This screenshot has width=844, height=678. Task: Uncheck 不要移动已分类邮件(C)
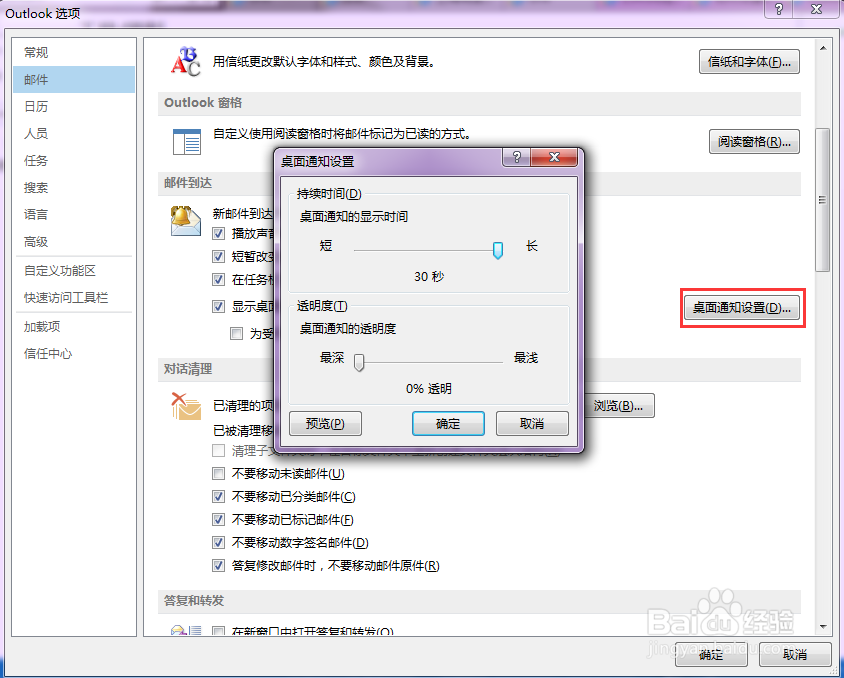(x=219, y=497)
